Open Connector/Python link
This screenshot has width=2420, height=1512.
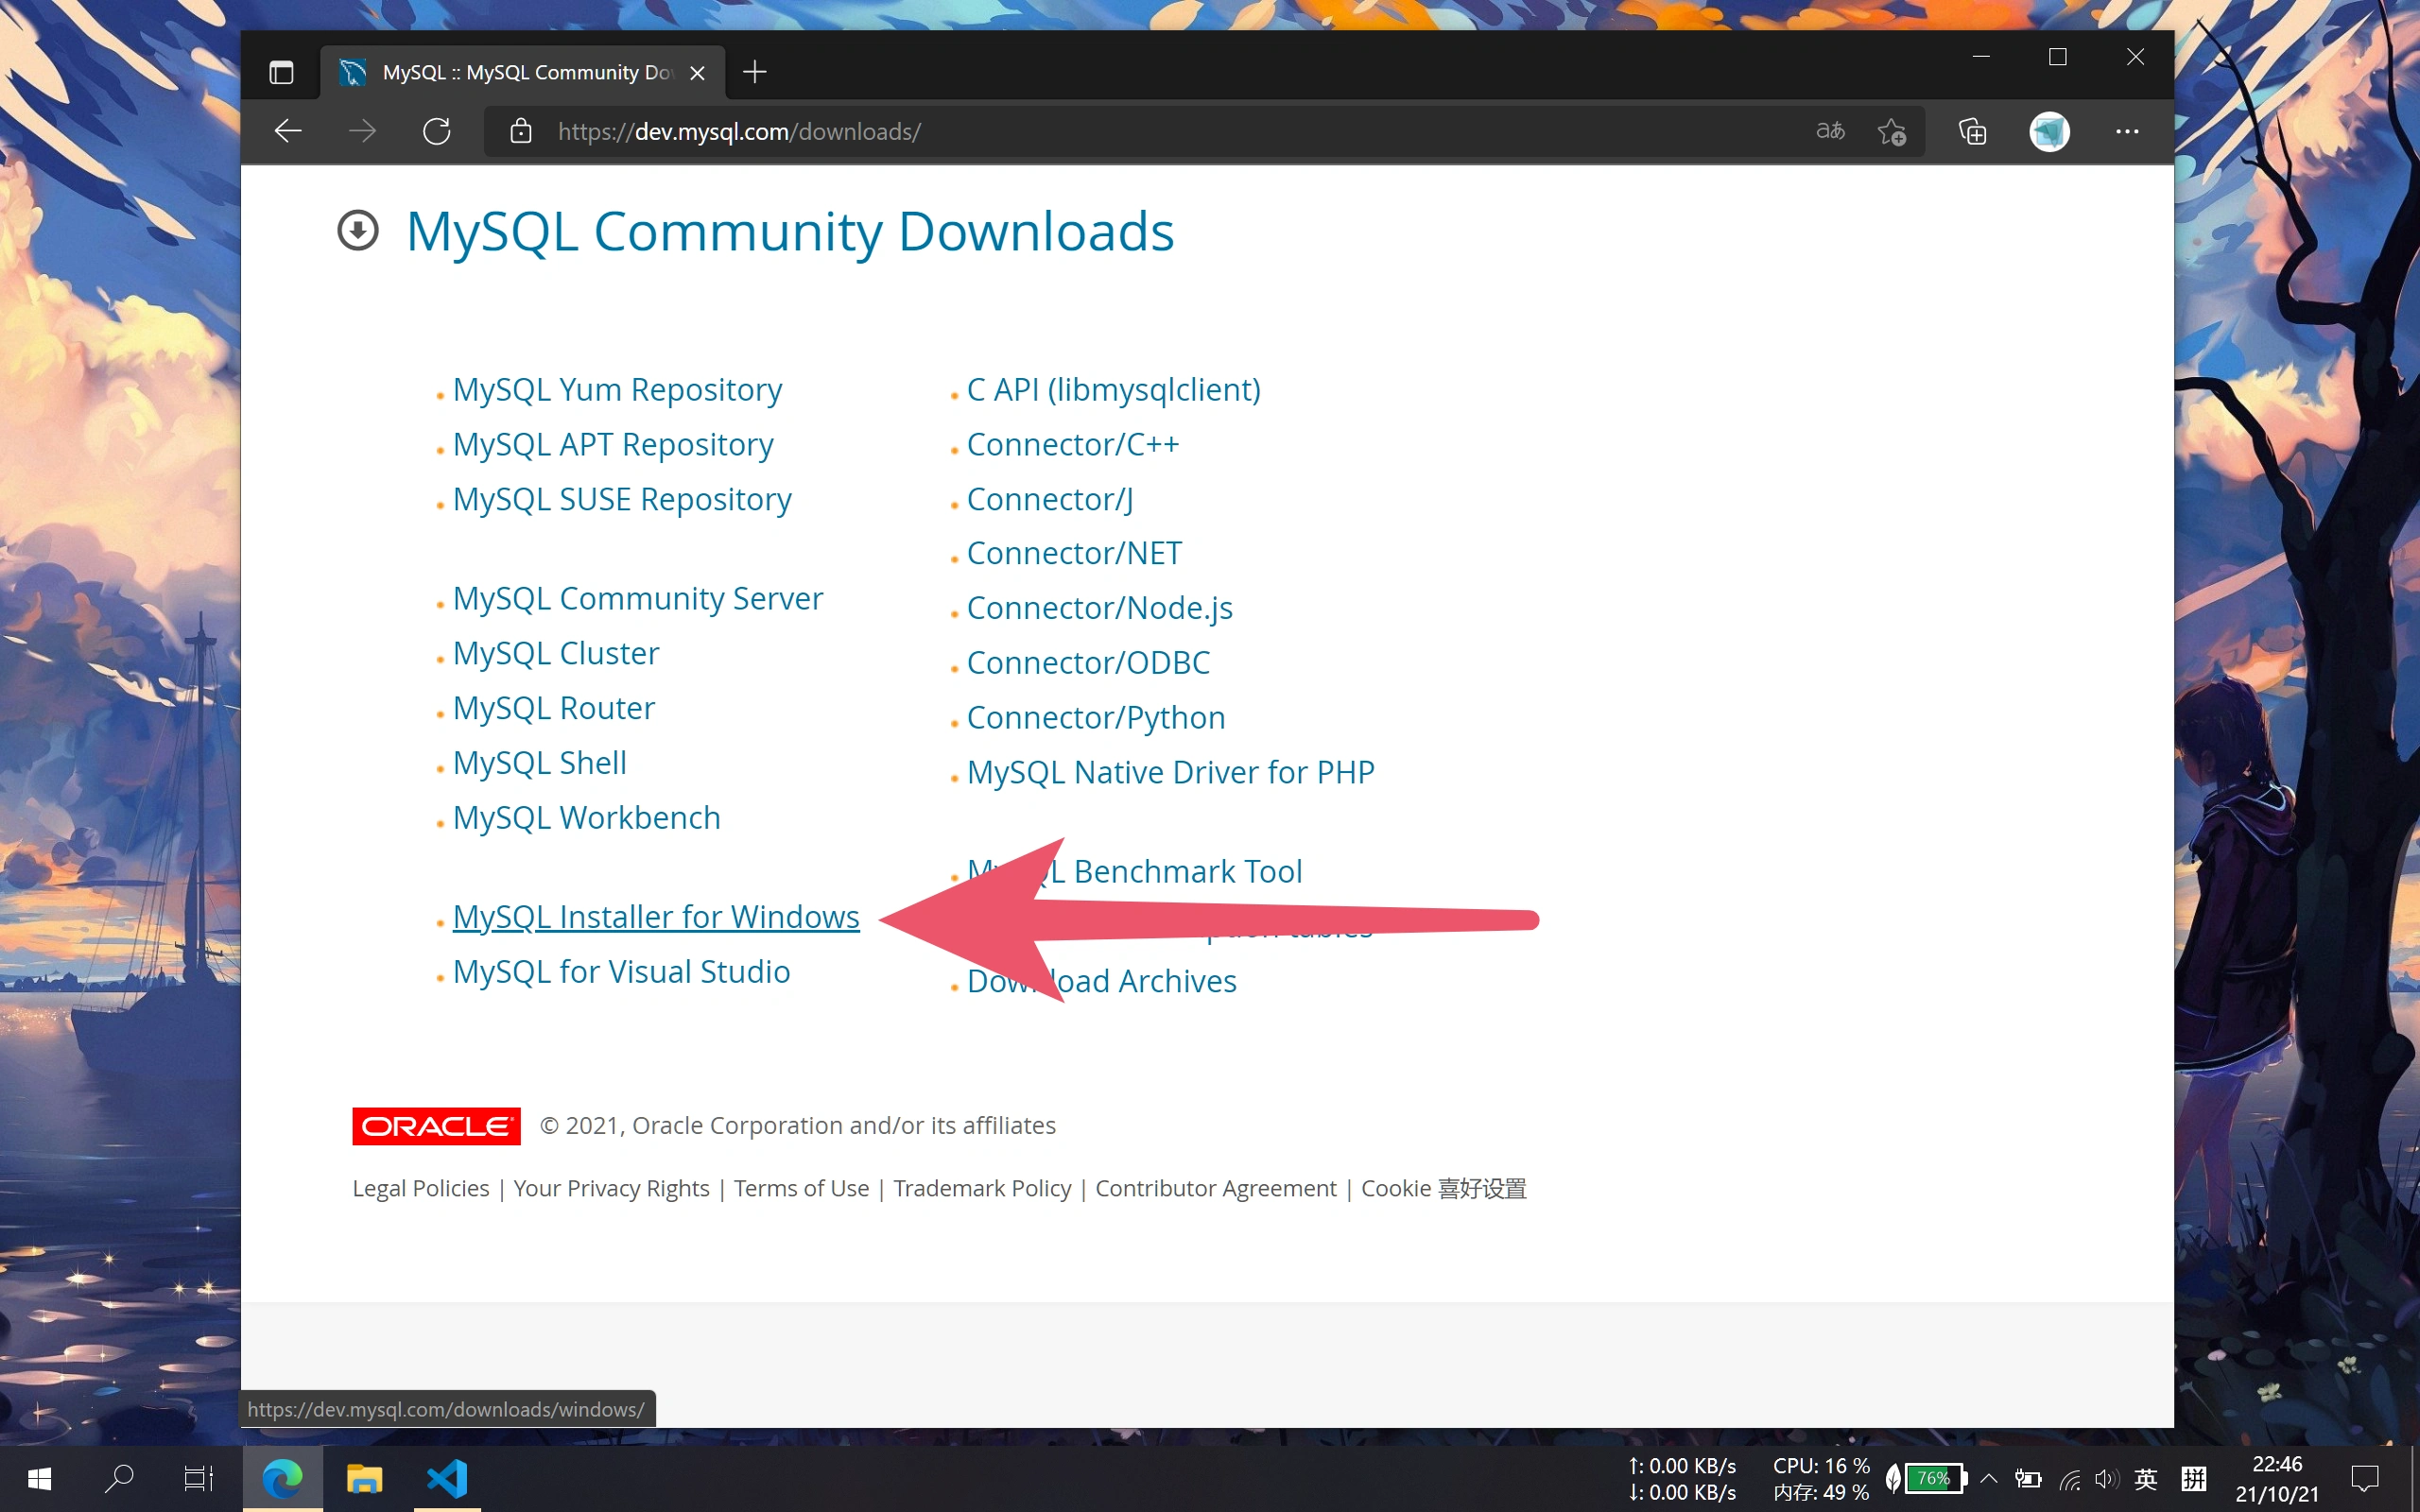[x=1096, y=718]
